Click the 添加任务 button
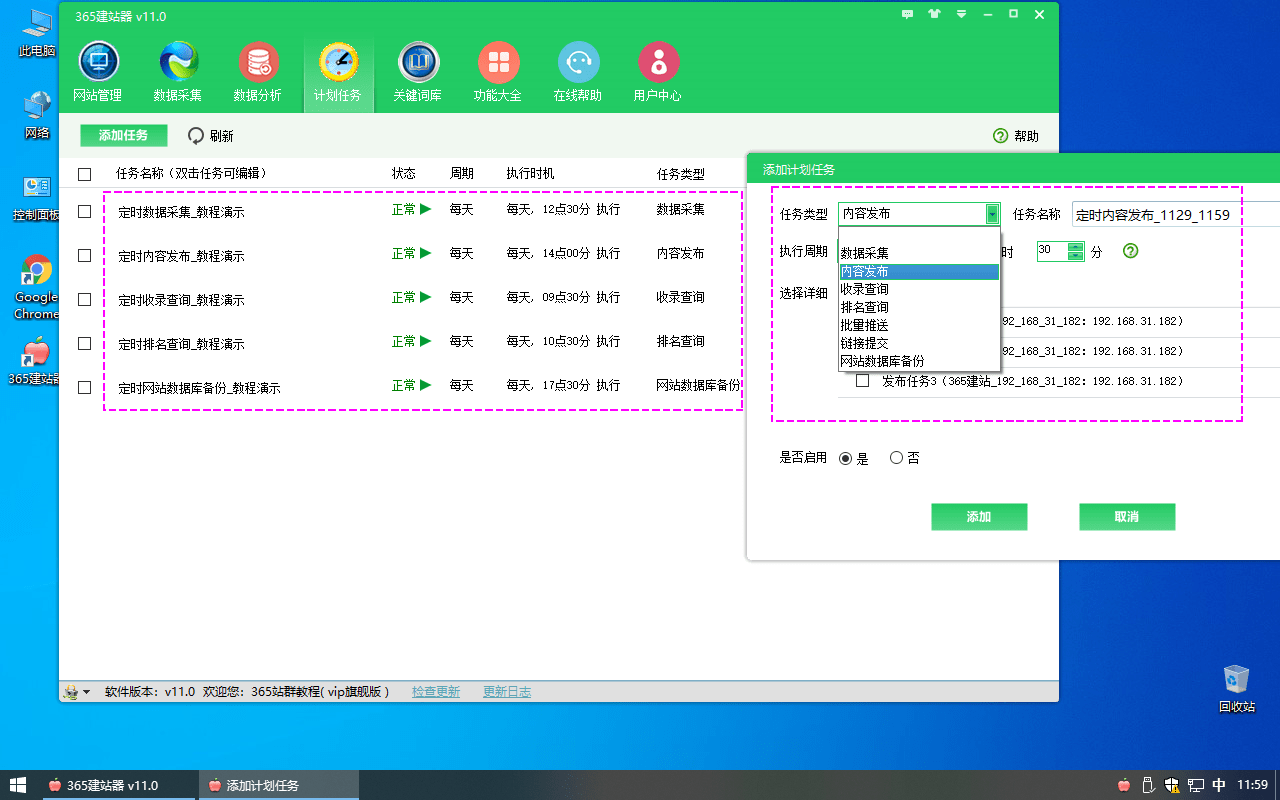This screenshot has width=1280, height=800. click(123, 136)
